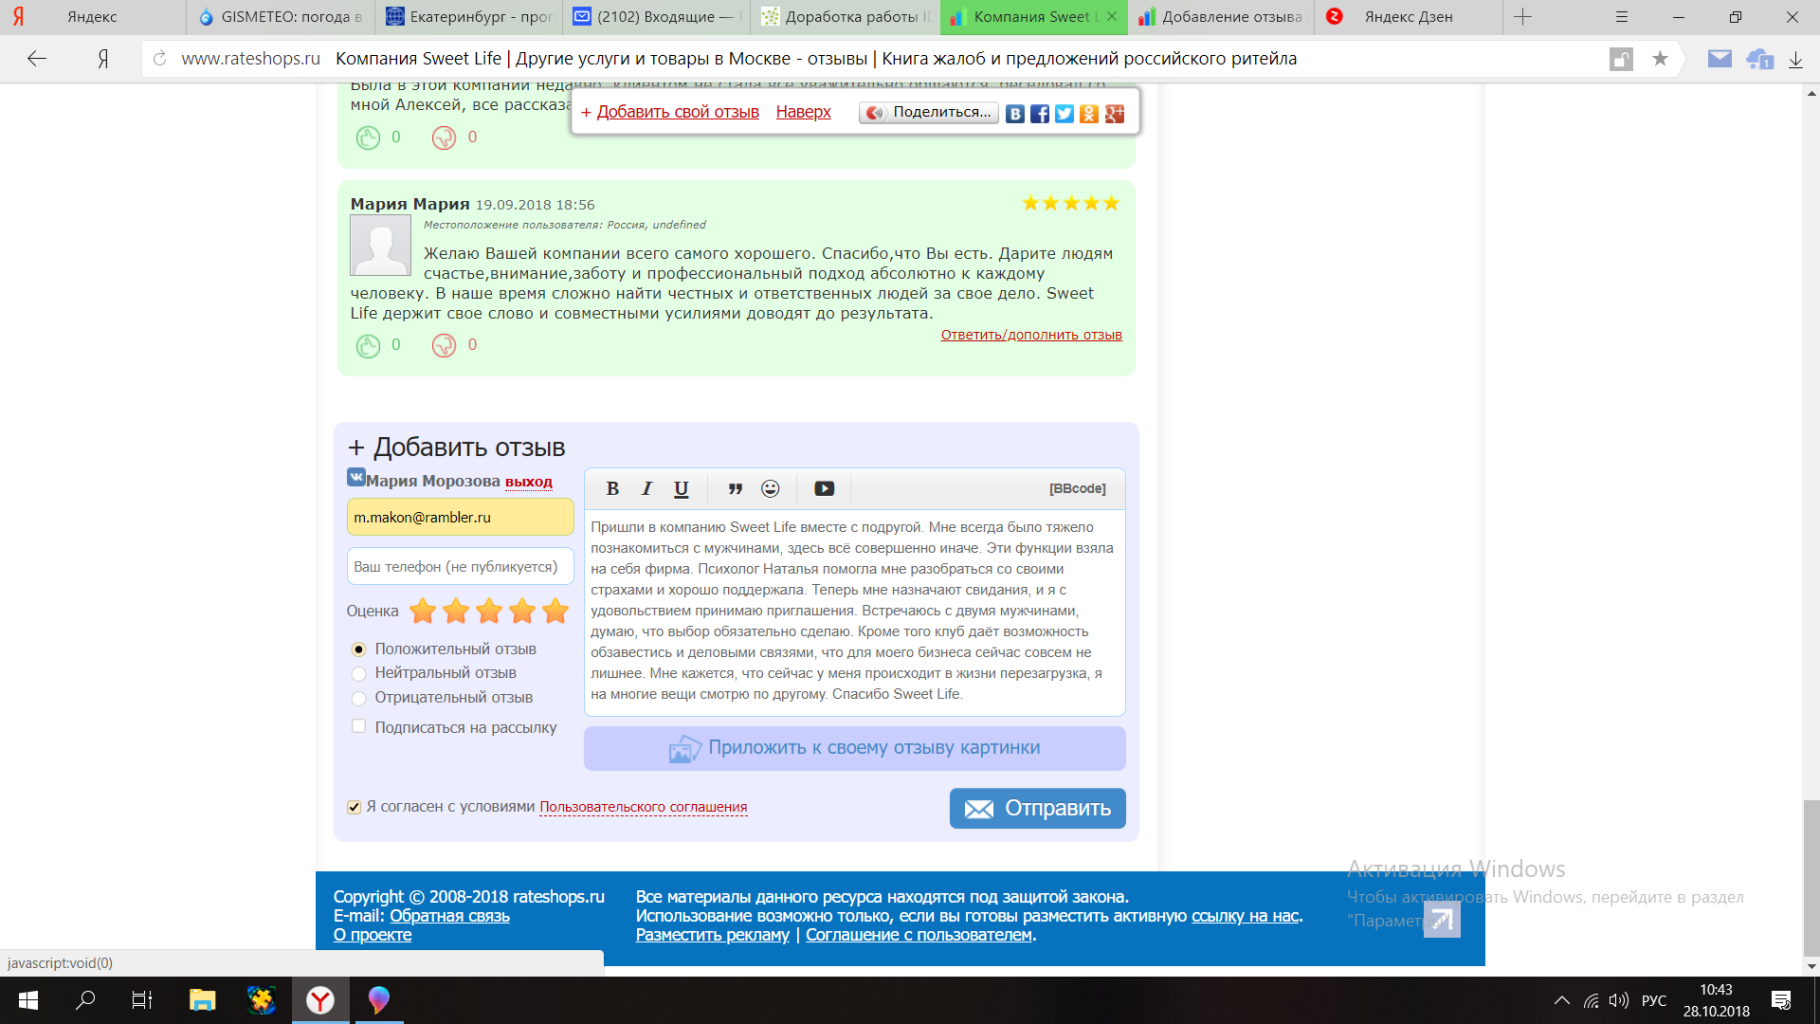Image resolution: width=1820 pixels, height=1024 pixels.
Task: Apply bold formatting in review editor
Action: coord(612,488)
